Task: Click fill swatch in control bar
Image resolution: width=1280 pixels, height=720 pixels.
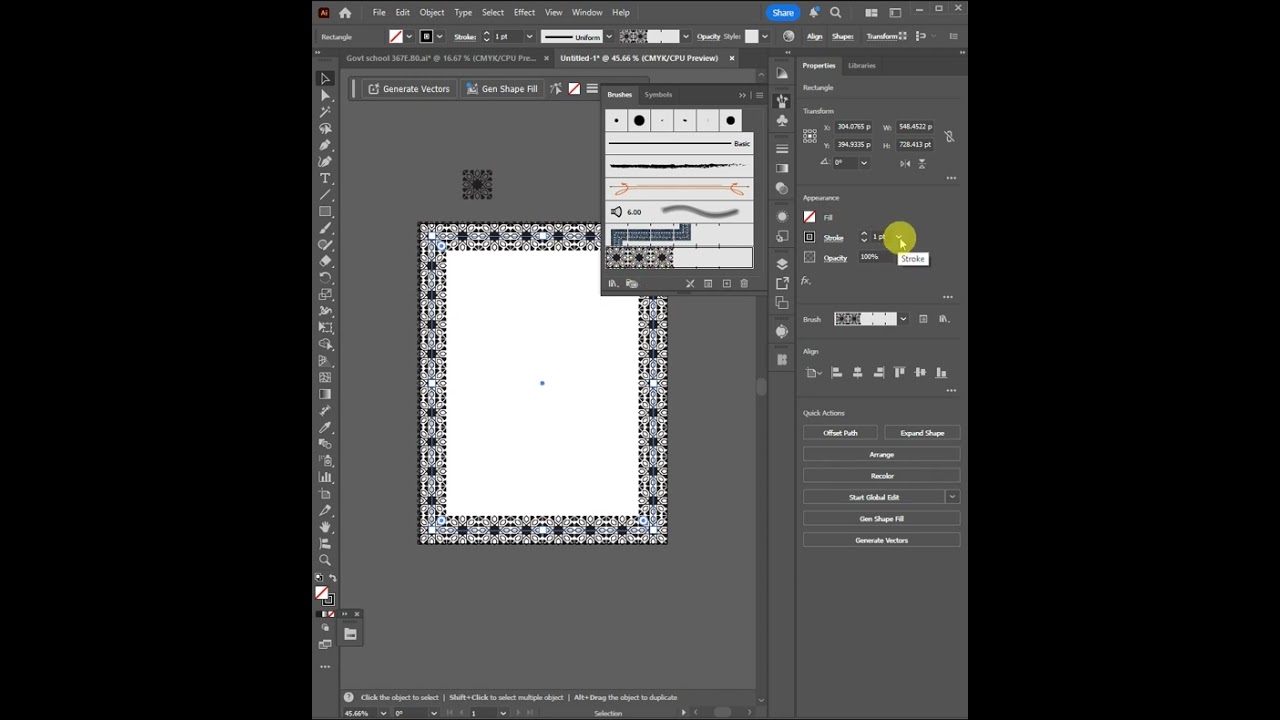Action: pos(396,37)
